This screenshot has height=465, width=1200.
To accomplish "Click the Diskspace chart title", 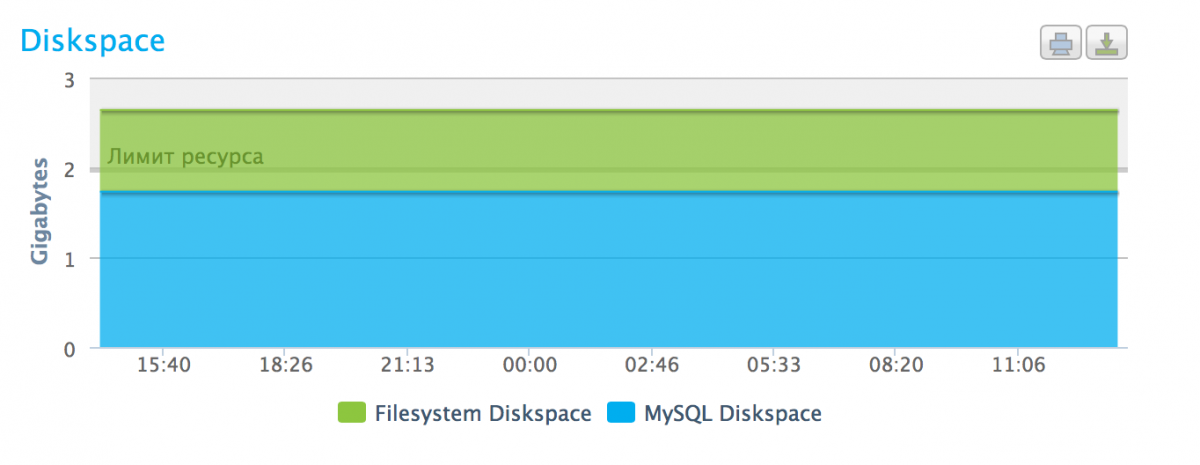I will tap(92, 41).
